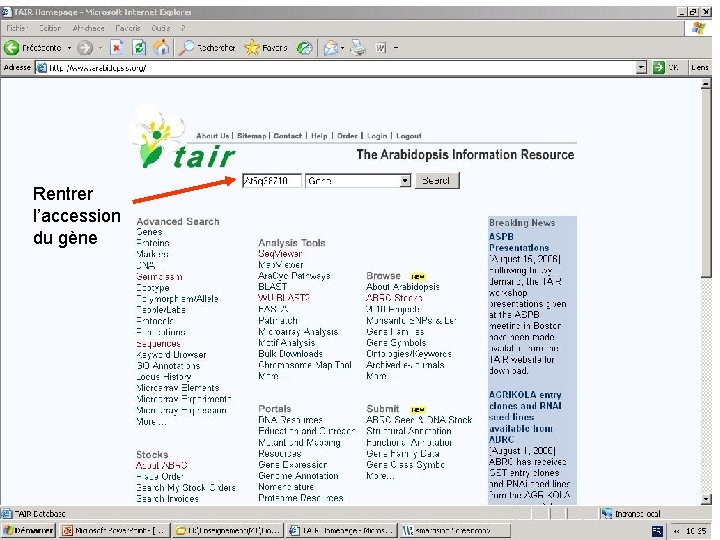
Task: Open the Bulk Downloads link
Action: pyautogui.click(x=290, y=354)
